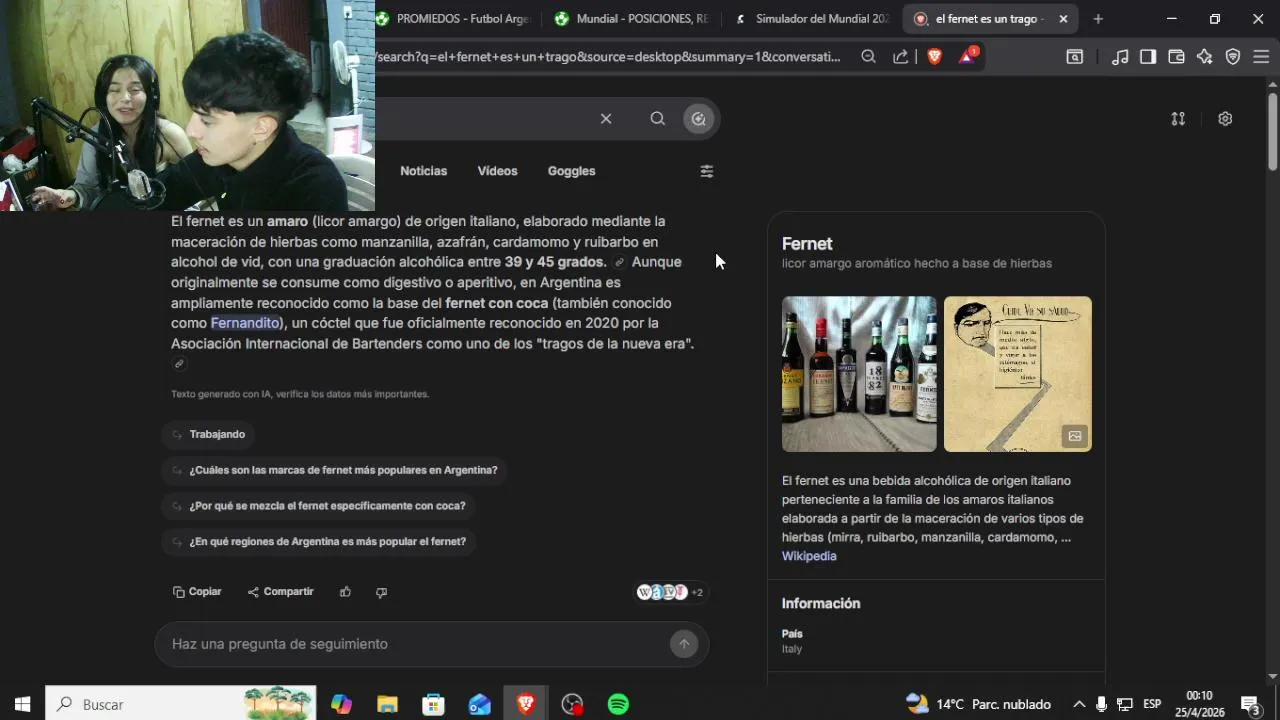Open the search page settings gear
The height and width of the screenshot is (720, 1280).
pyautogui.click(x=1225, y=118)
